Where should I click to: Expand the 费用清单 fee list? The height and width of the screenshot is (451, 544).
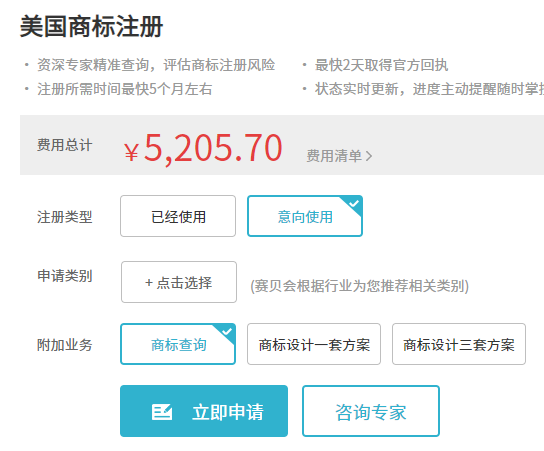(339, 156)
